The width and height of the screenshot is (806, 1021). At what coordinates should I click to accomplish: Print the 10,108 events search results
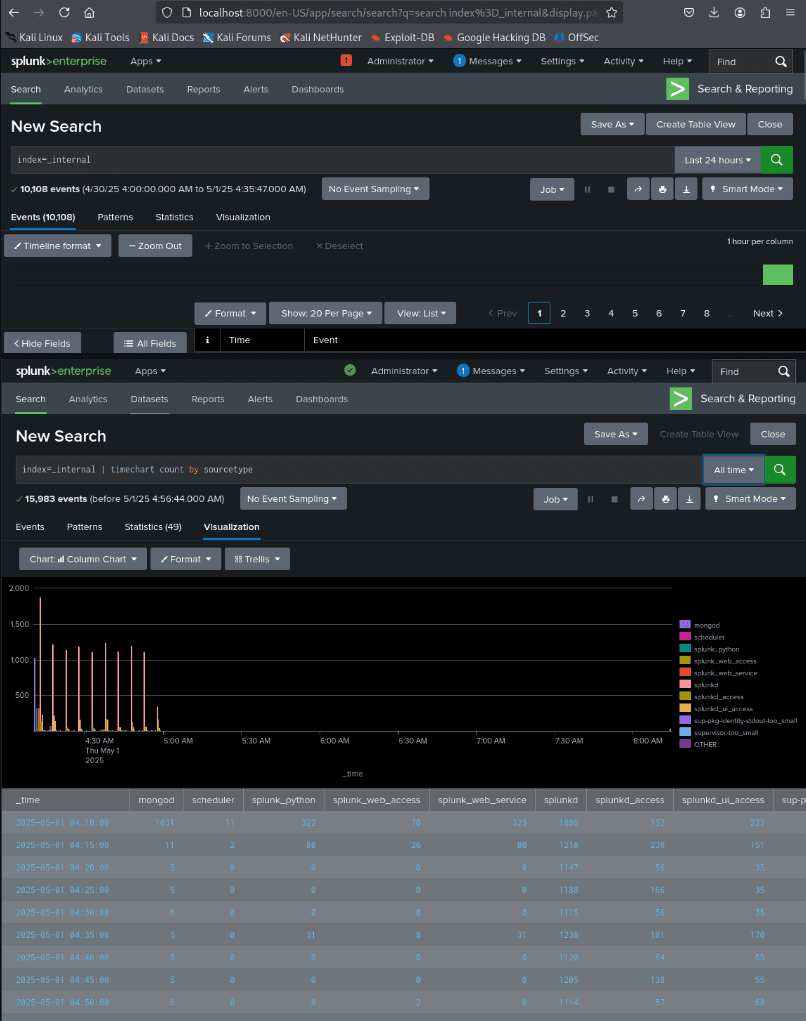662,189
